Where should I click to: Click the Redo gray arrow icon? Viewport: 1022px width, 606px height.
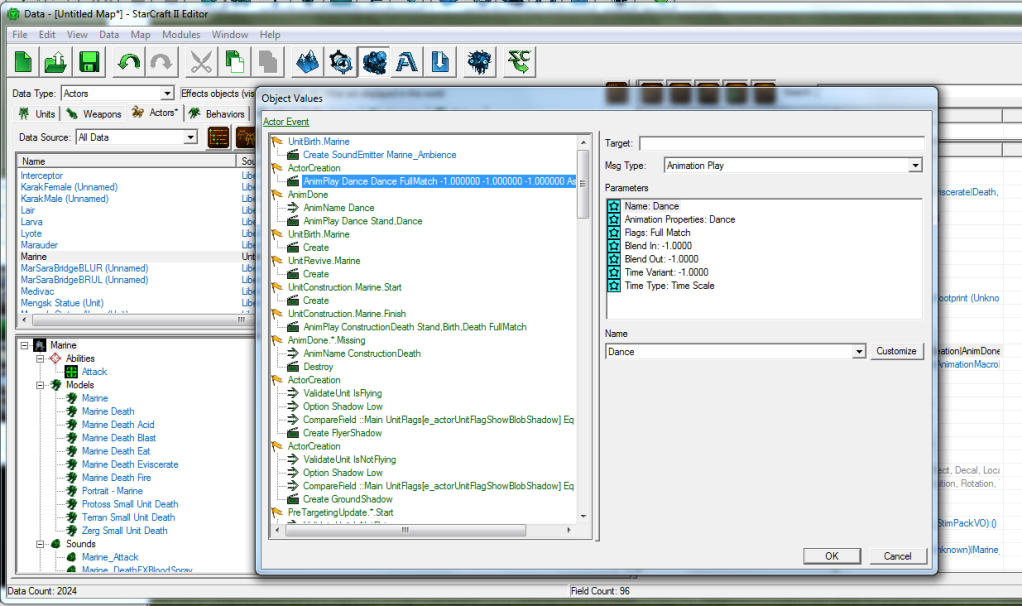click(x=161, y=63)
